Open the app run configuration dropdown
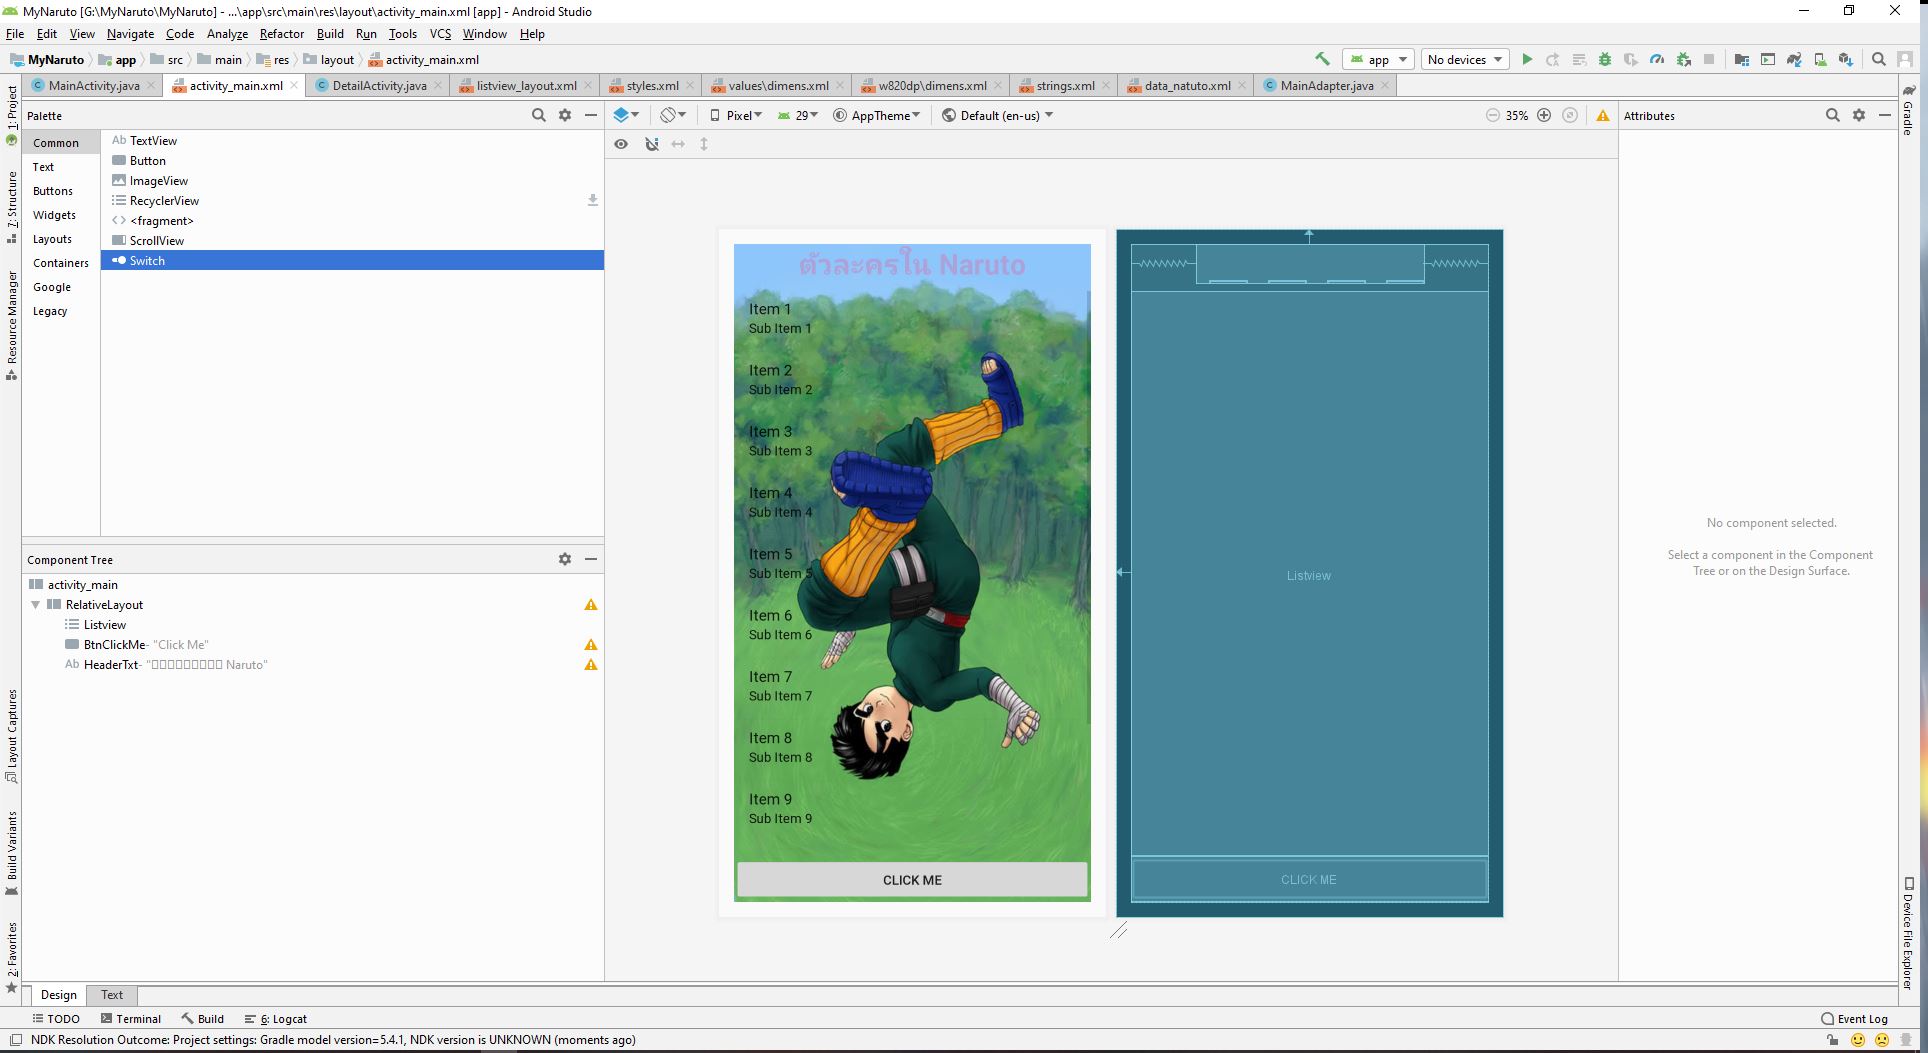Image resolution: width=1928 pixels, height=1053 pixels. coord(1378,59)
